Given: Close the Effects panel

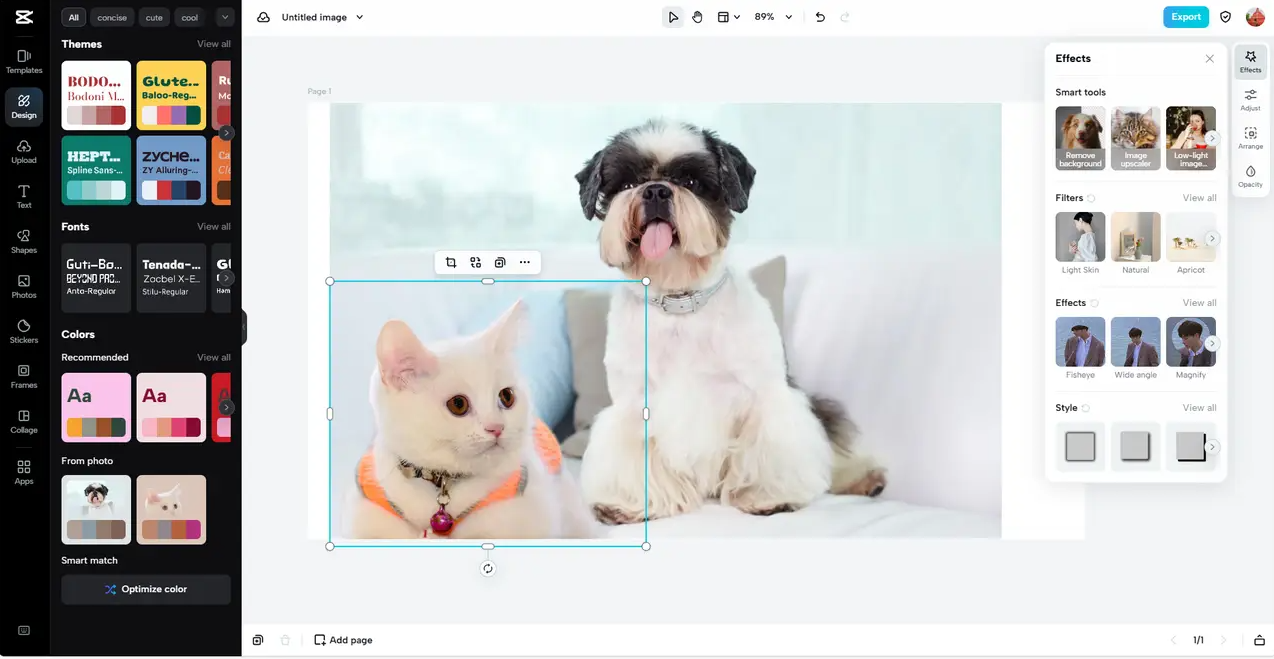Looking at the screenshot, I should (1209, 59).
